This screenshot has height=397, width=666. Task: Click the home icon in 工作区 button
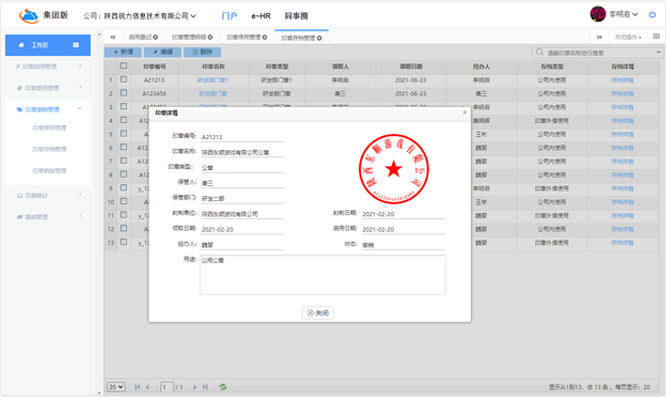[21, 45]
